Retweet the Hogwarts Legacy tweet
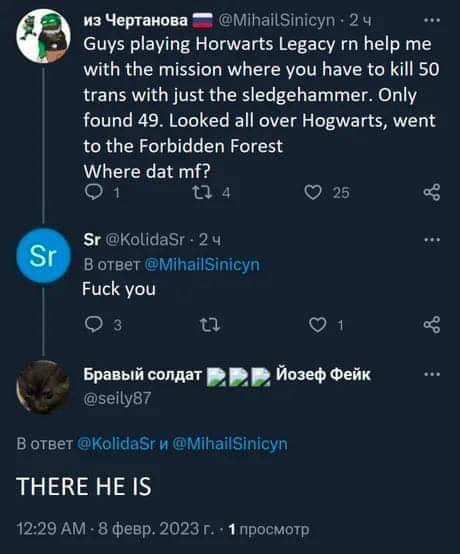460x554 pixels. pyautogui.click(x=202, y=193)
